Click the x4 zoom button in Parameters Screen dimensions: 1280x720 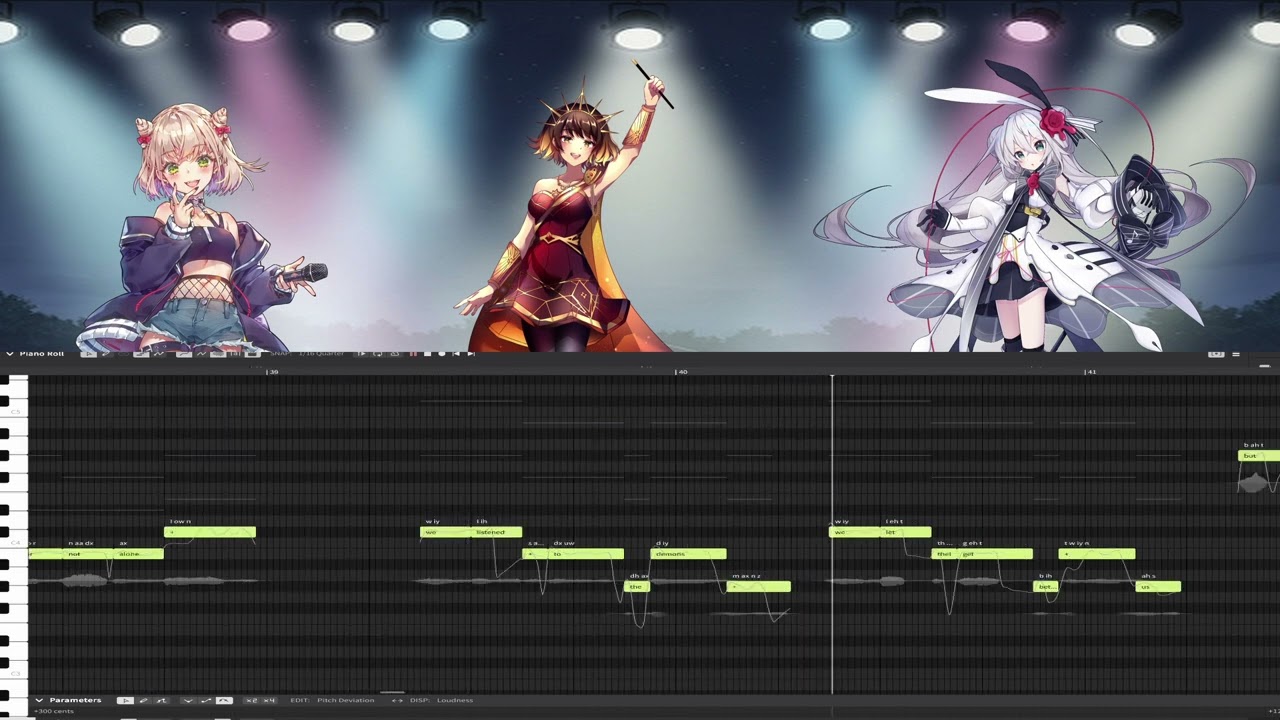pos(269,700)
